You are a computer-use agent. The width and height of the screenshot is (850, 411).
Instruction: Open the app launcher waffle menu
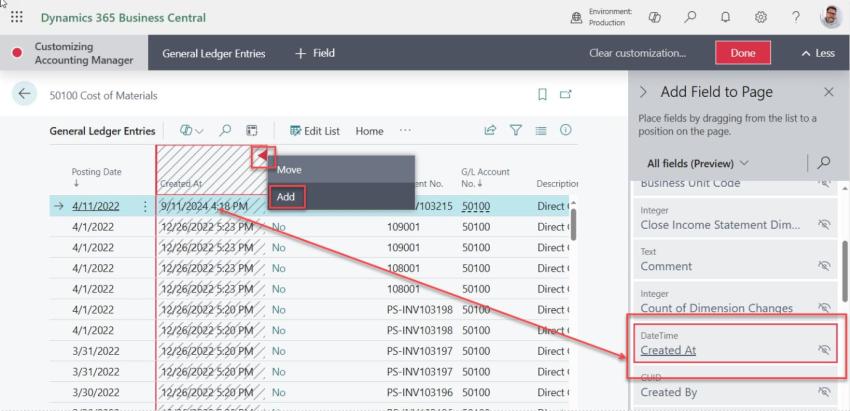coord(16,17)
